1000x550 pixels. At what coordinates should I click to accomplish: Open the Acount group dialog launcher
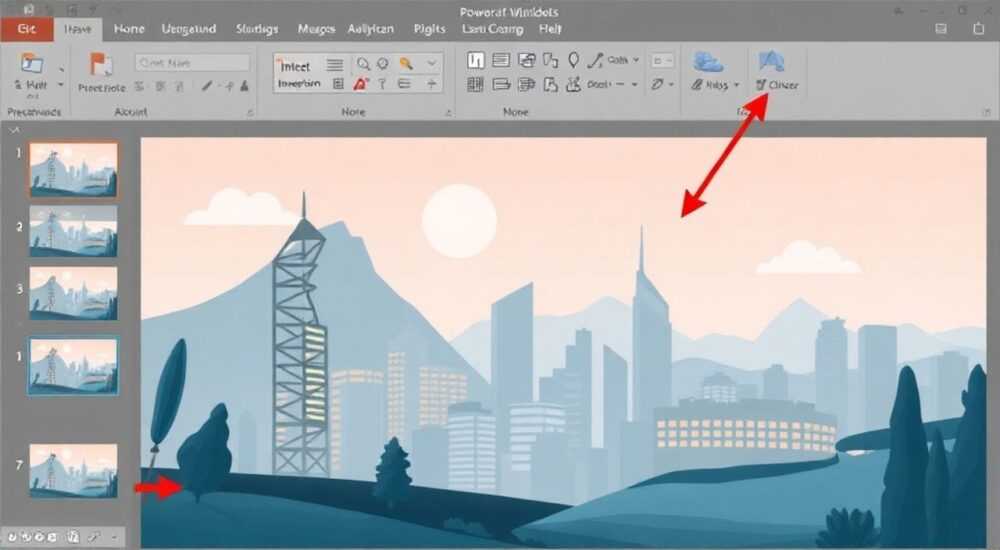[x=250, y=112]
